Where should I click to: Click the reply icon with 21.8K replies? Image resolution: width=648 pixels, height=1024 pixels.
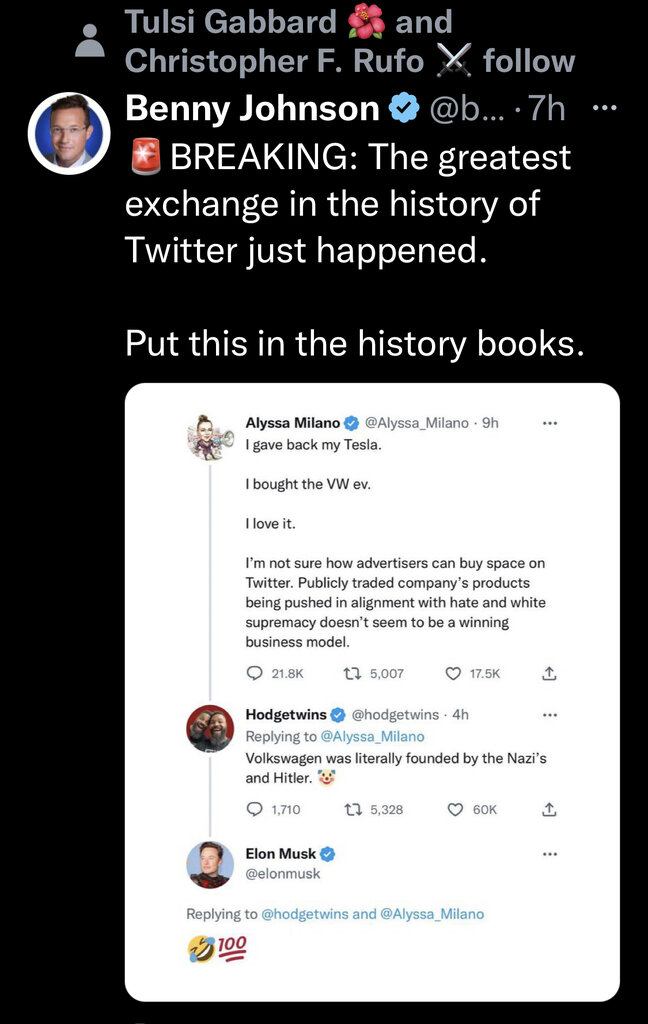pos(254,673)
